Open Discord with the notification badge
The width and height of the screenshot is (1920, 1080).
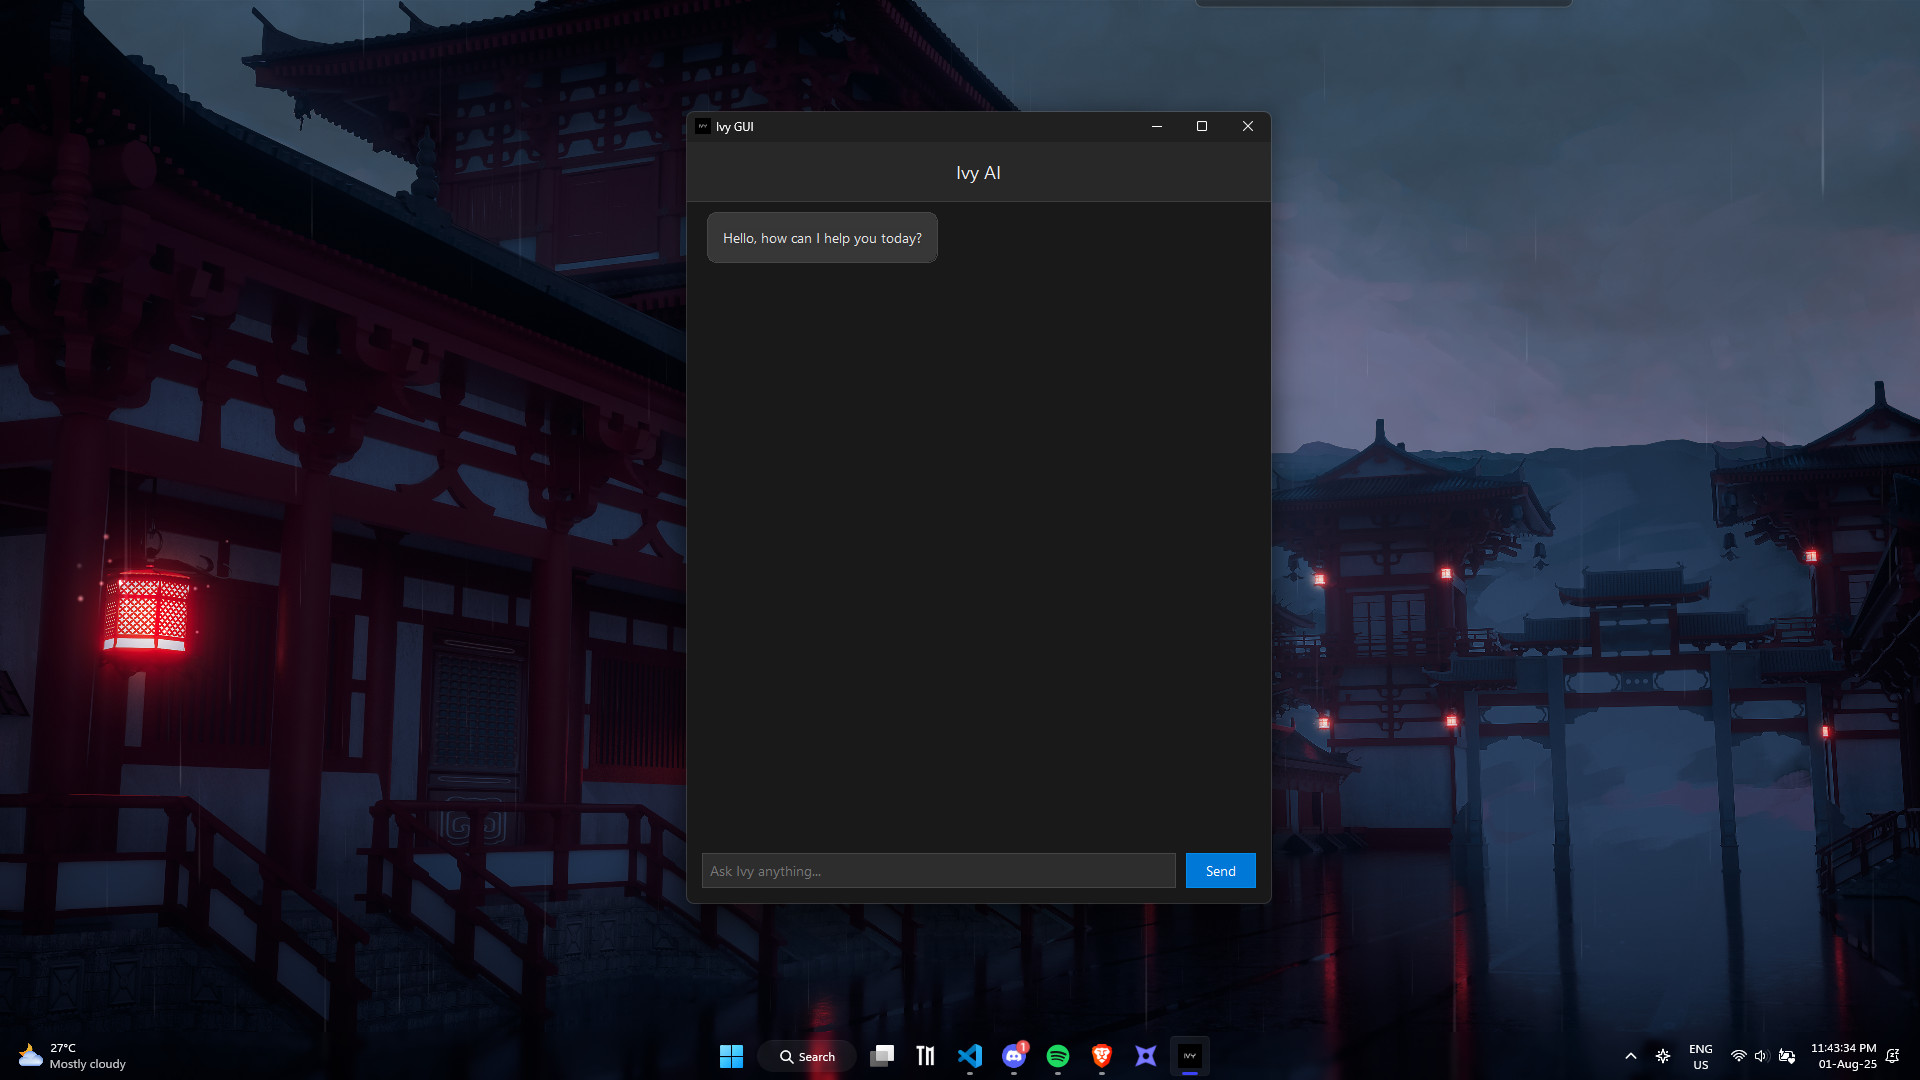1013,1057
